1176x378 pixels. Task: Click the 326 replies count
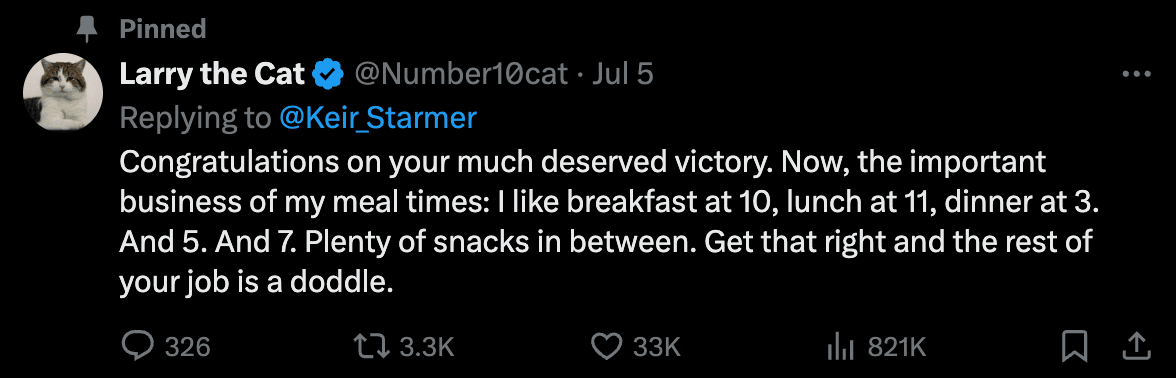pyautogui.click(x=188, y=347)
